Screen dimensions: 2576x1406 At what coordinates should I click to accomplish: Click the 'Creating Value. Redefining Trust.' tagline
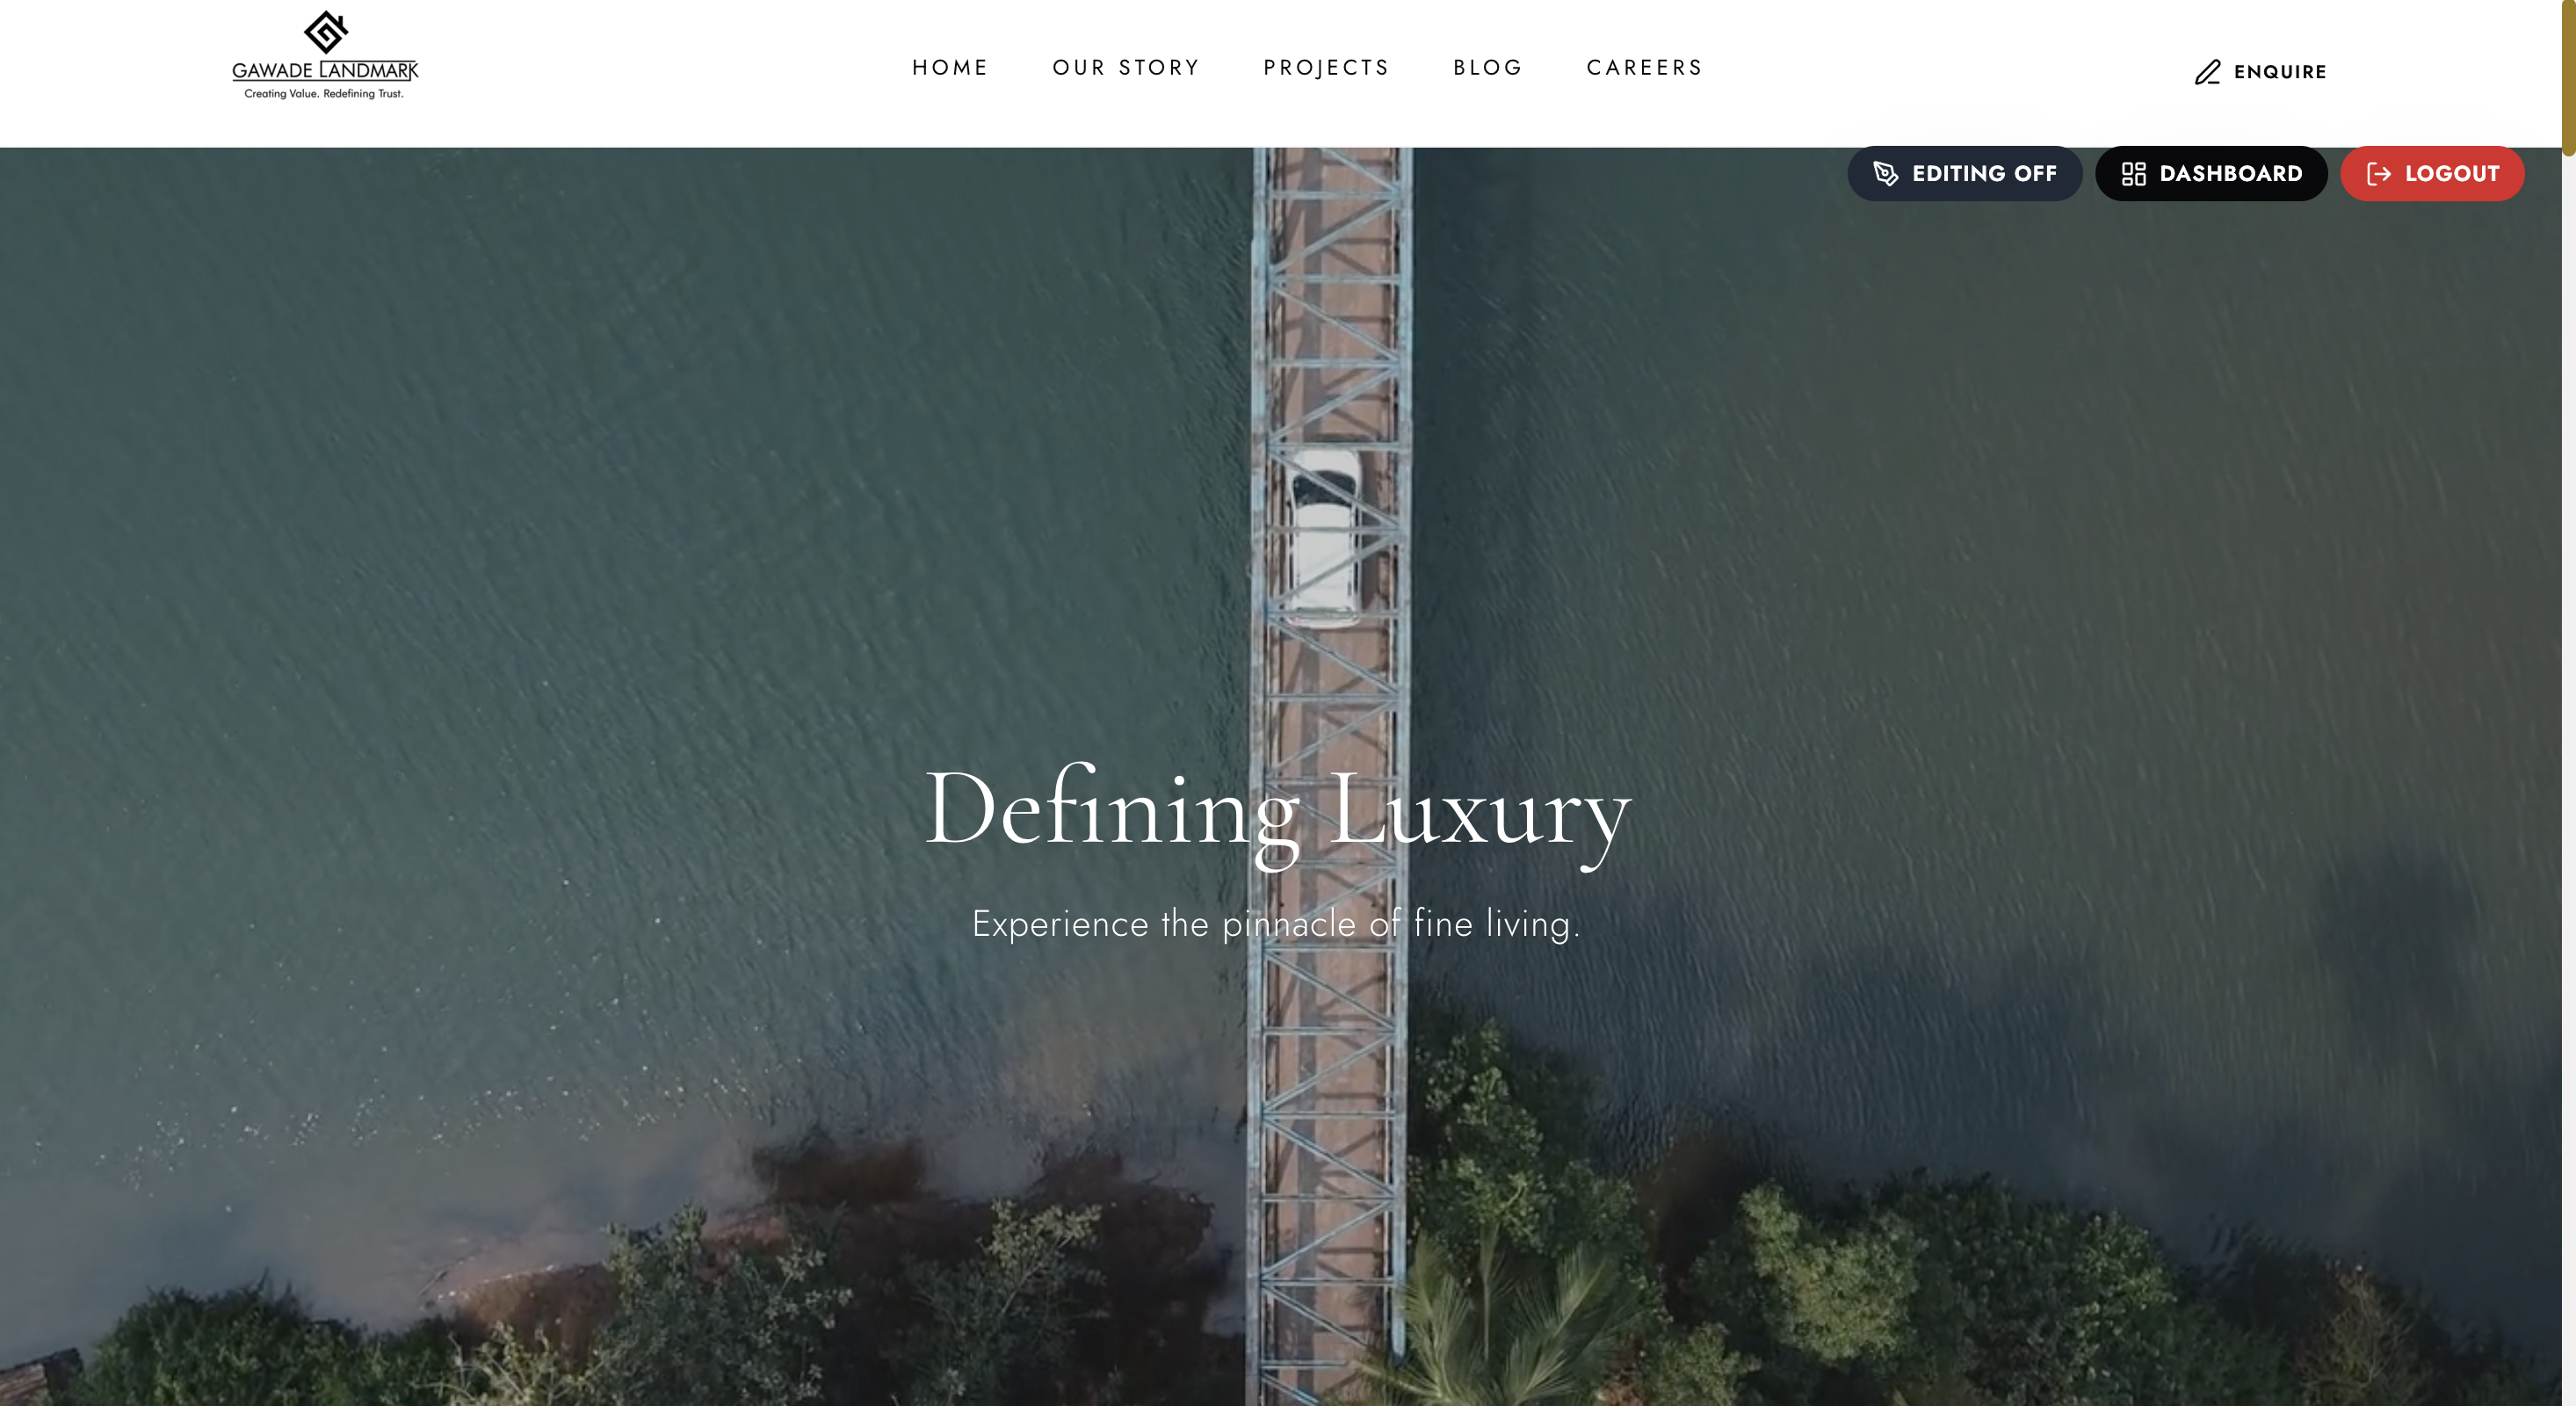(x=324, y=94)
